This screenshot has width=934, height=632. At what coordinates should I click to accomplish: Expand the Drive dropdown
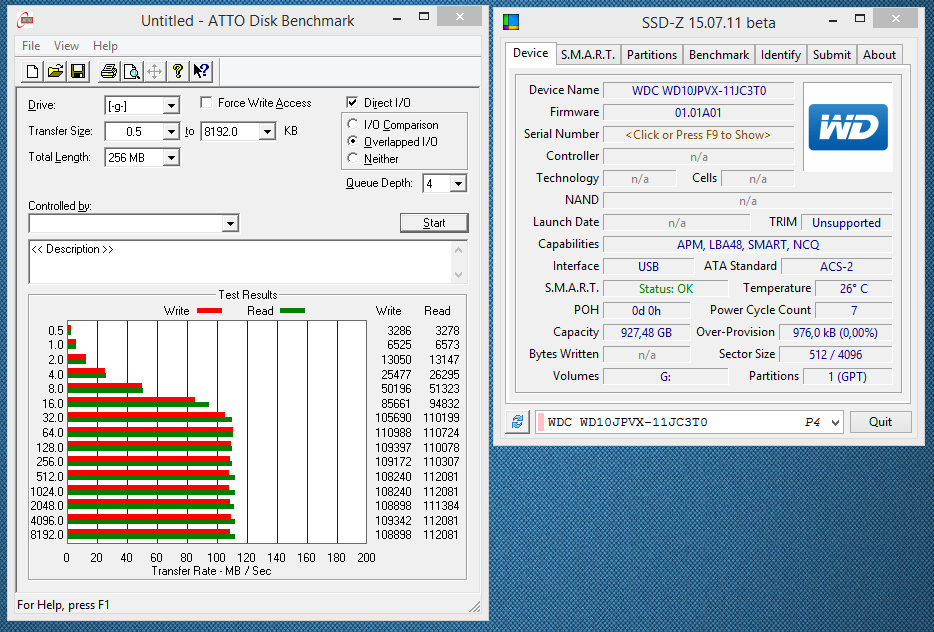(x=171, y=106)
